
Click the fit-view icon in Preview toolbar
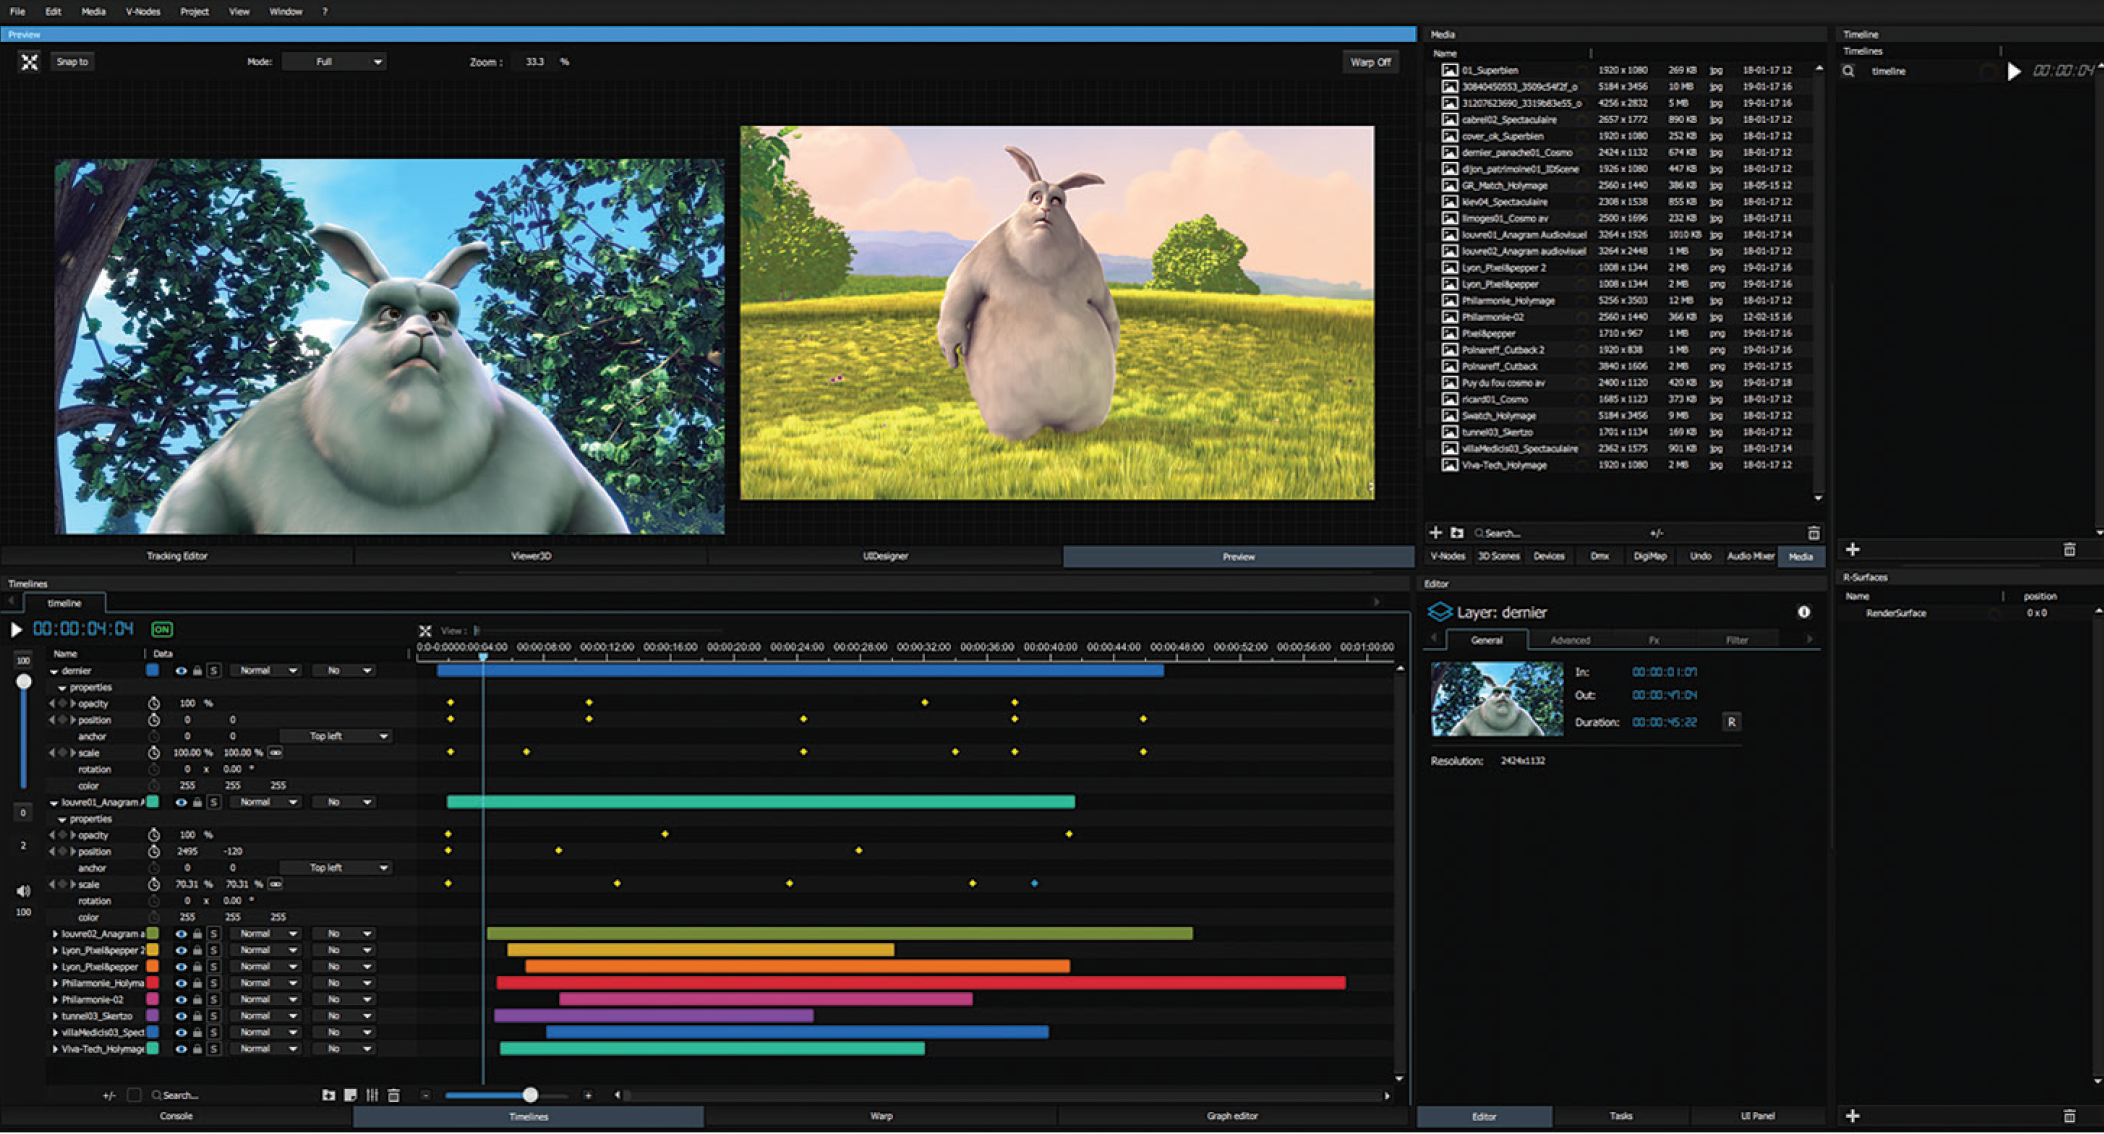click(x=29, y=62)
